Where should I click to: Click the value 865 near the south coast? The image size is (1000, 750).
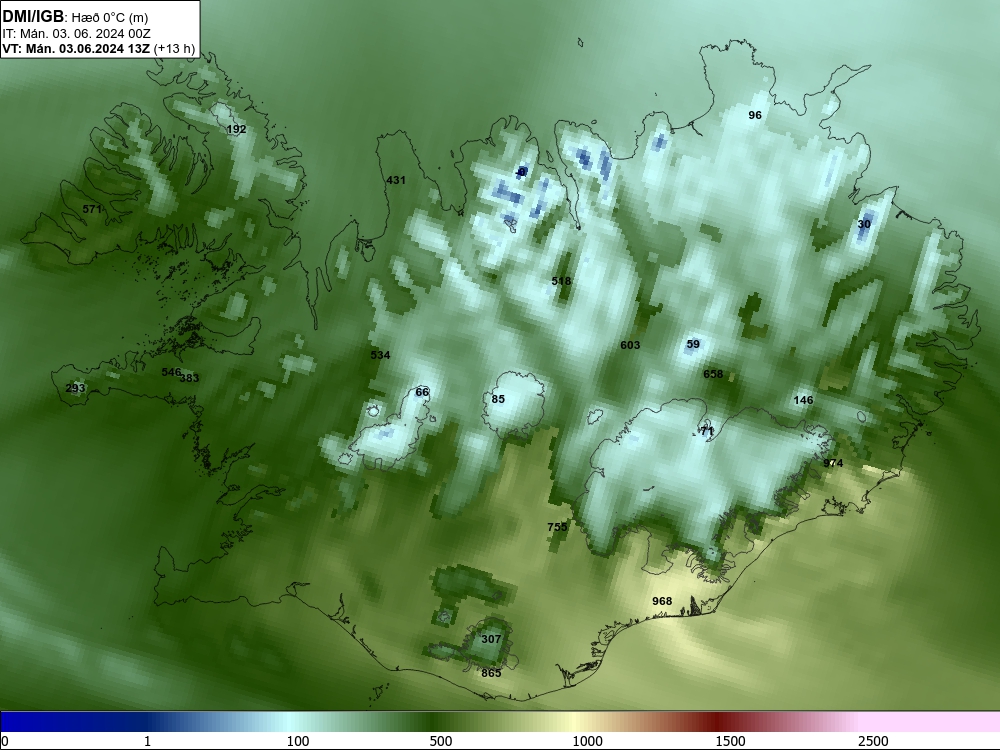[491, 673]
